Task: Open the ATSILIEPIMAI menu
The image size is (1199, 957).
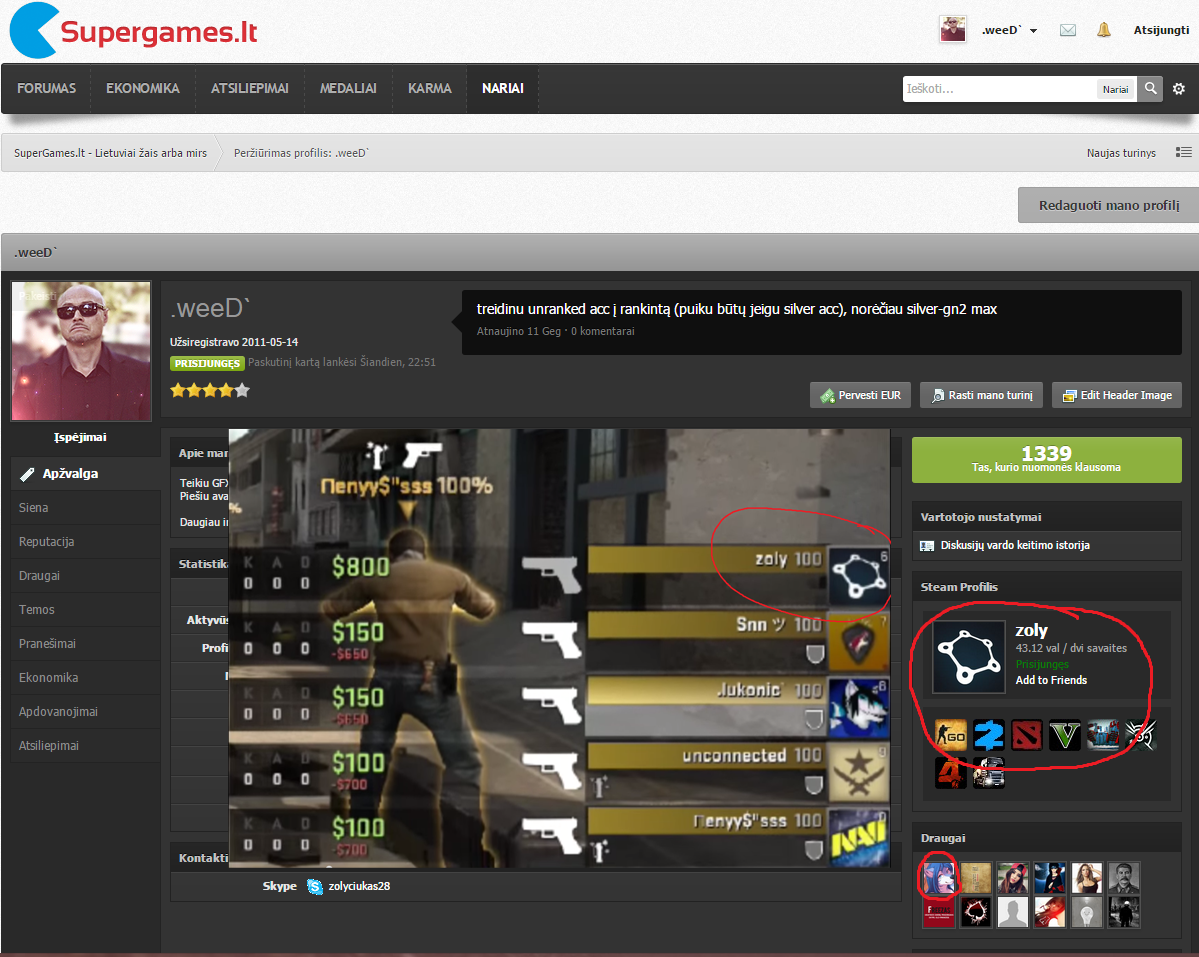Action: click(250, 89)
